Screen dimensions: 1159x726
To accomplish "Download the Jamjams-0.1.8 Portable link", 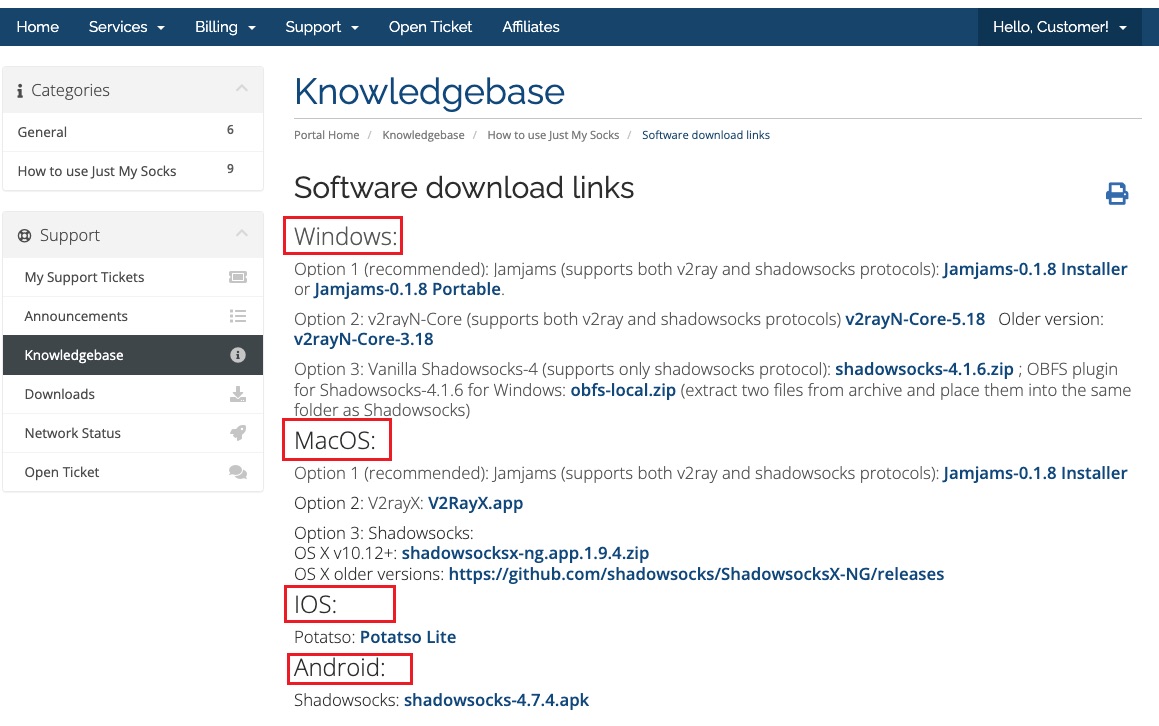I will [407, 289].
